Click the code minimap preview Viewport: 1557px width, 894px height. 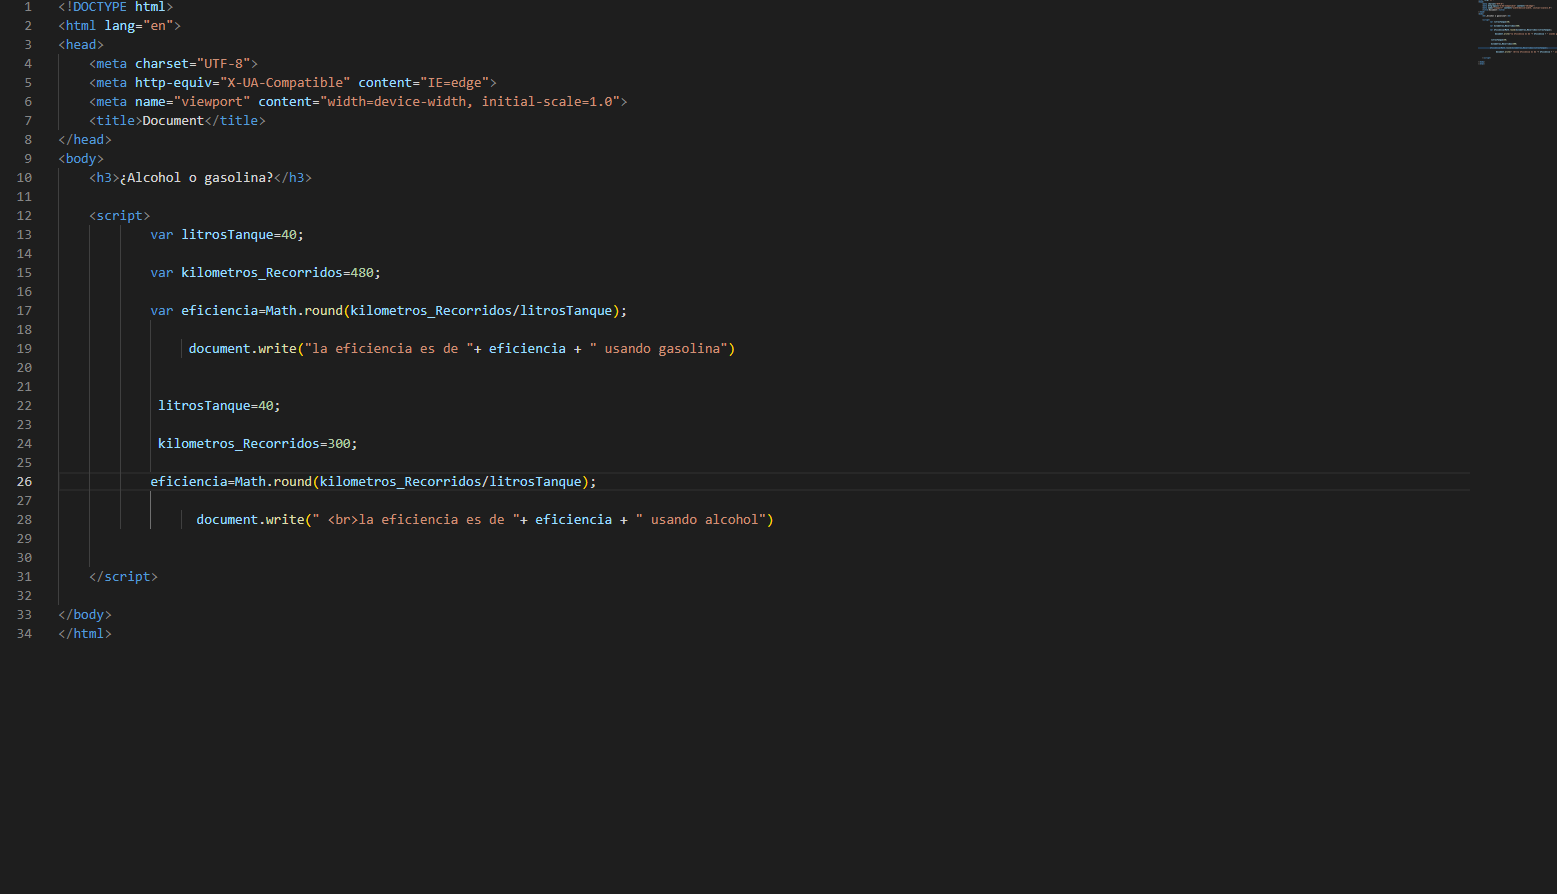1517,33
